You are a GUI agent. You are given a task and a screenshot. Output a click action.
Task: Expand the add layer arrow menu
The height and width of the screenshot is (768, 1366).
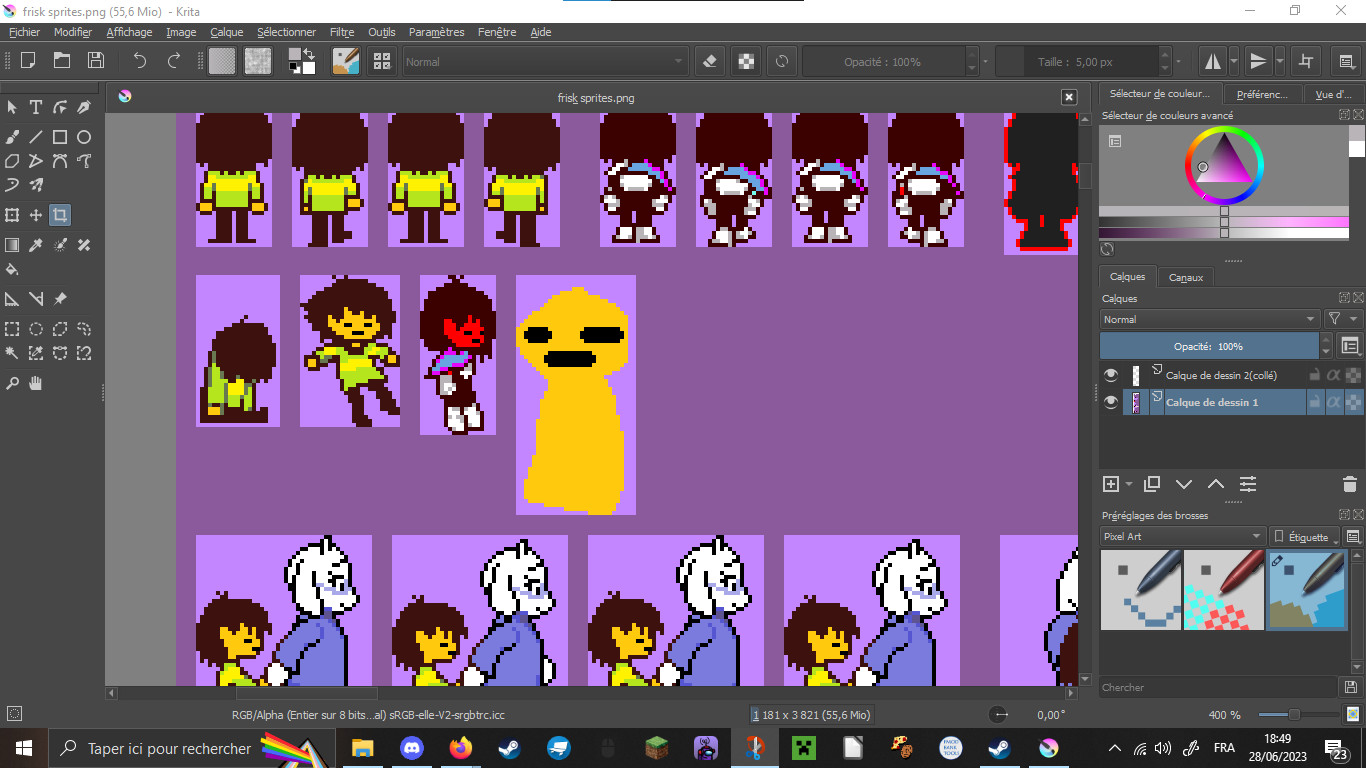click(1129, 484)
